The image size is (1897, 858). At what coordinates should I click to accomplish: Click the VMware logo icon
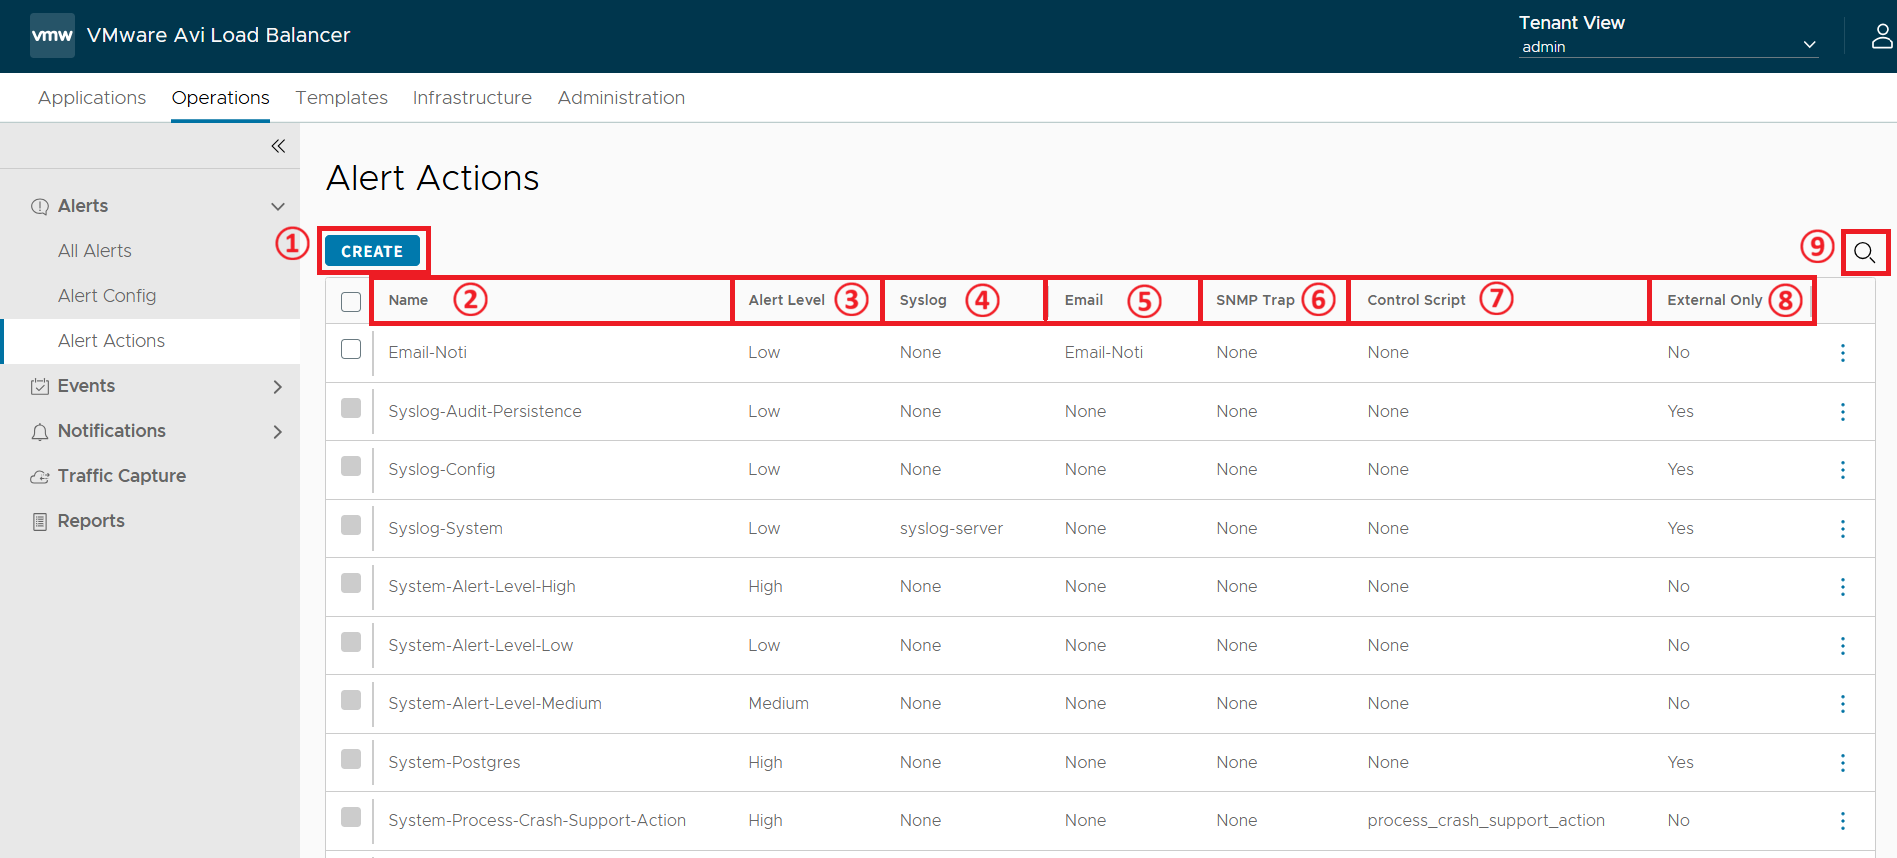52,35
